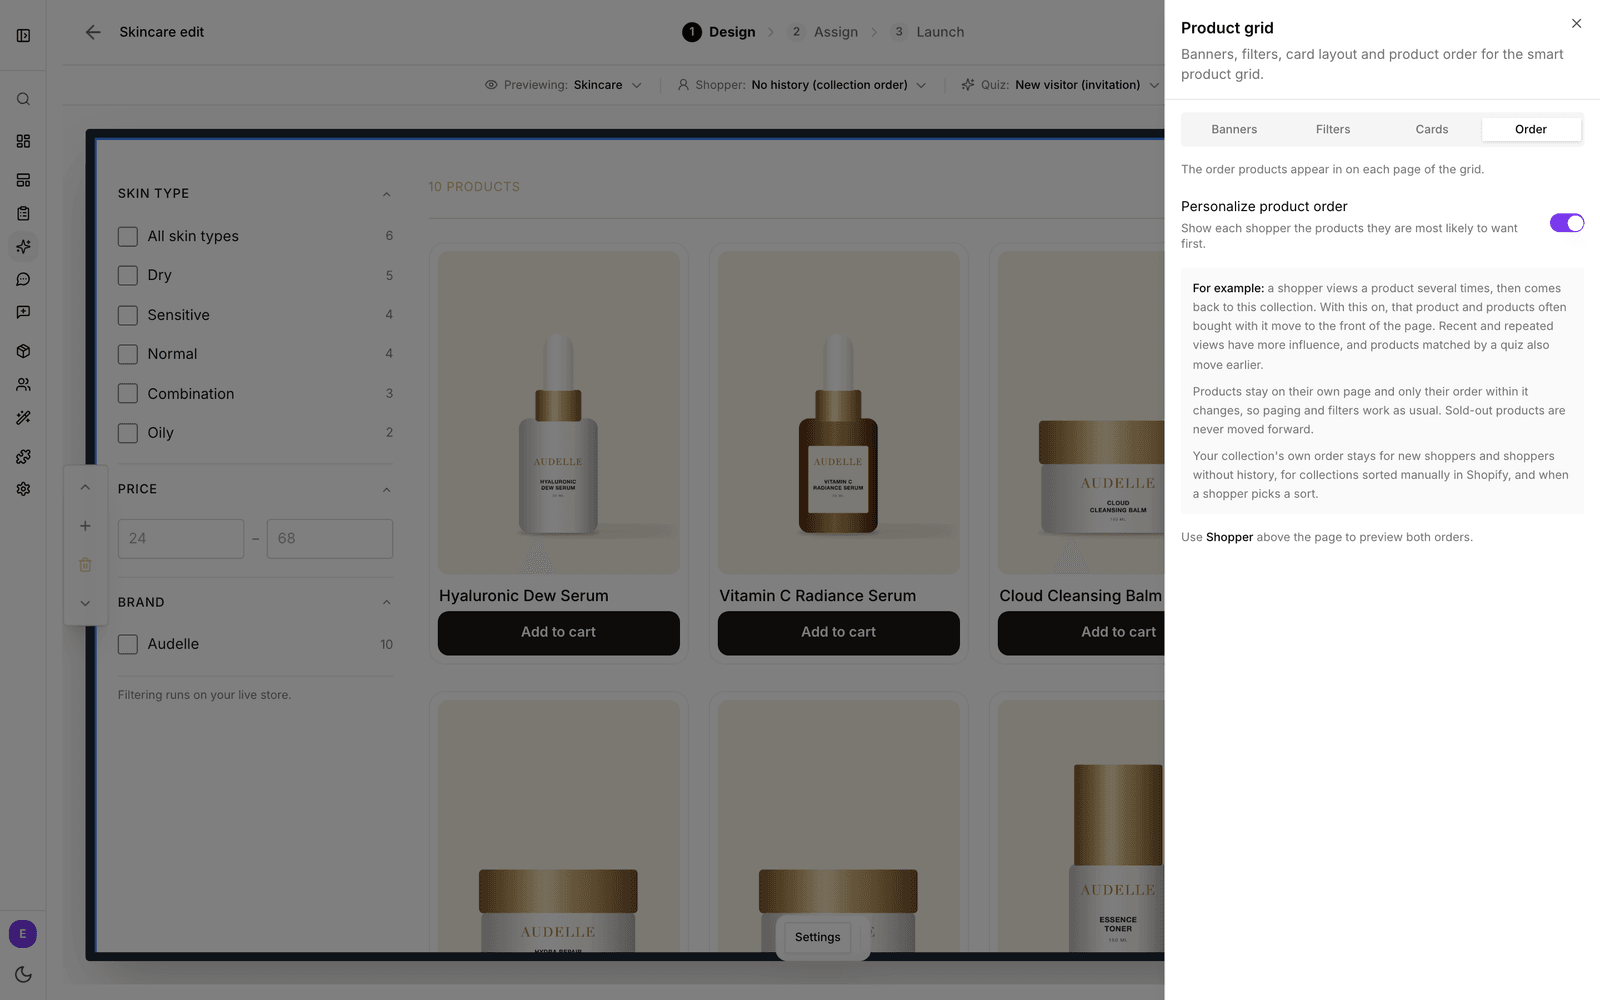Screen dimensions: 1600x1000
Task: Collapse the Skin Type filter group
Action: pos(386,194)
